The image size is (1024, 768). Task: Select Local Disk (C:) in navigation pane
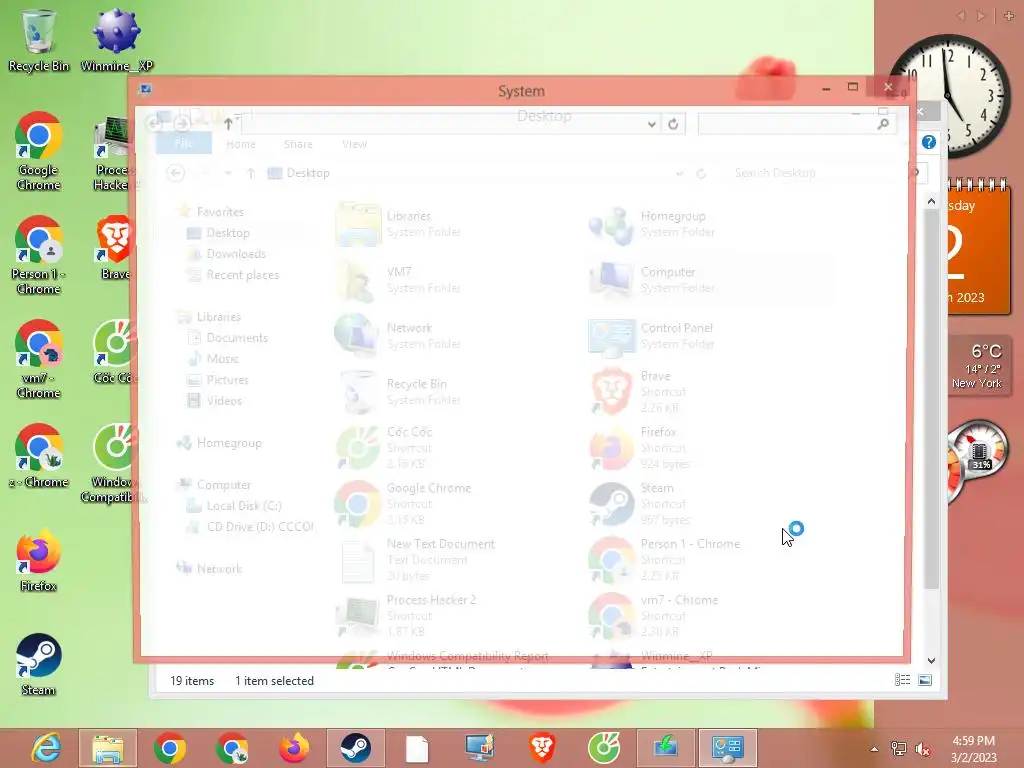click(244, 505)
